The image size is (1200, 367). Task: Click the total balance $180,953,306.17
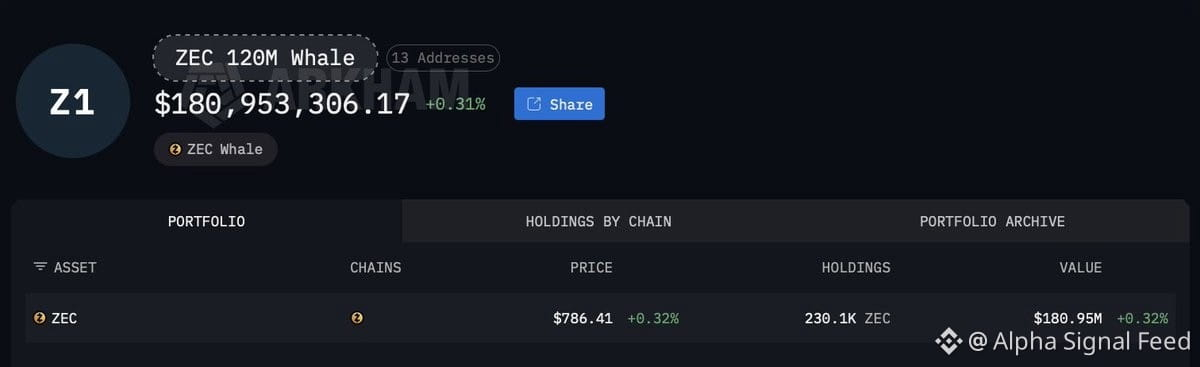(x=282, y=104)
